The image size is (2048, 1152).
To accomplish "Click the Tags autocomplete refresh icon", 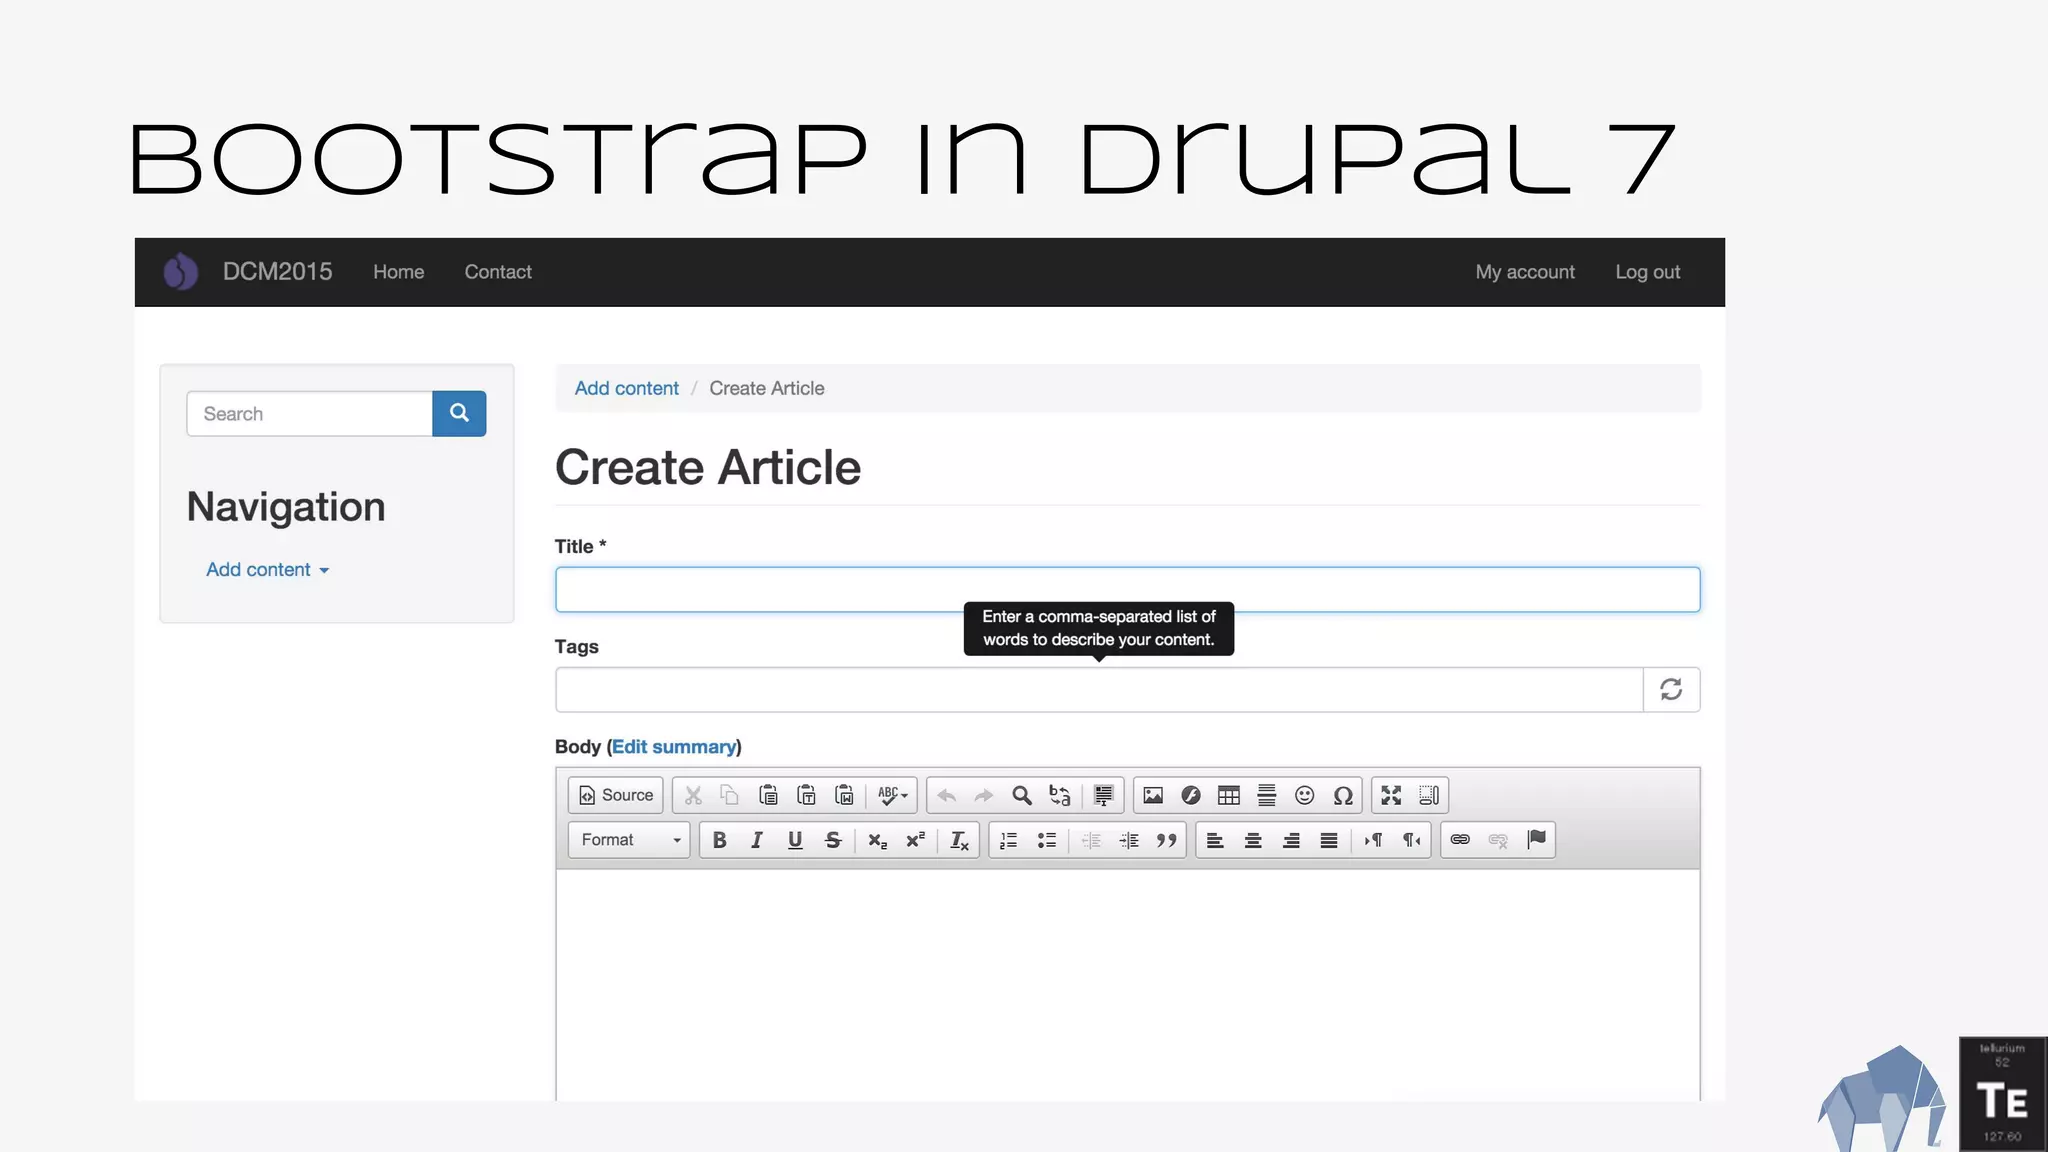I will coord(1671,689).
